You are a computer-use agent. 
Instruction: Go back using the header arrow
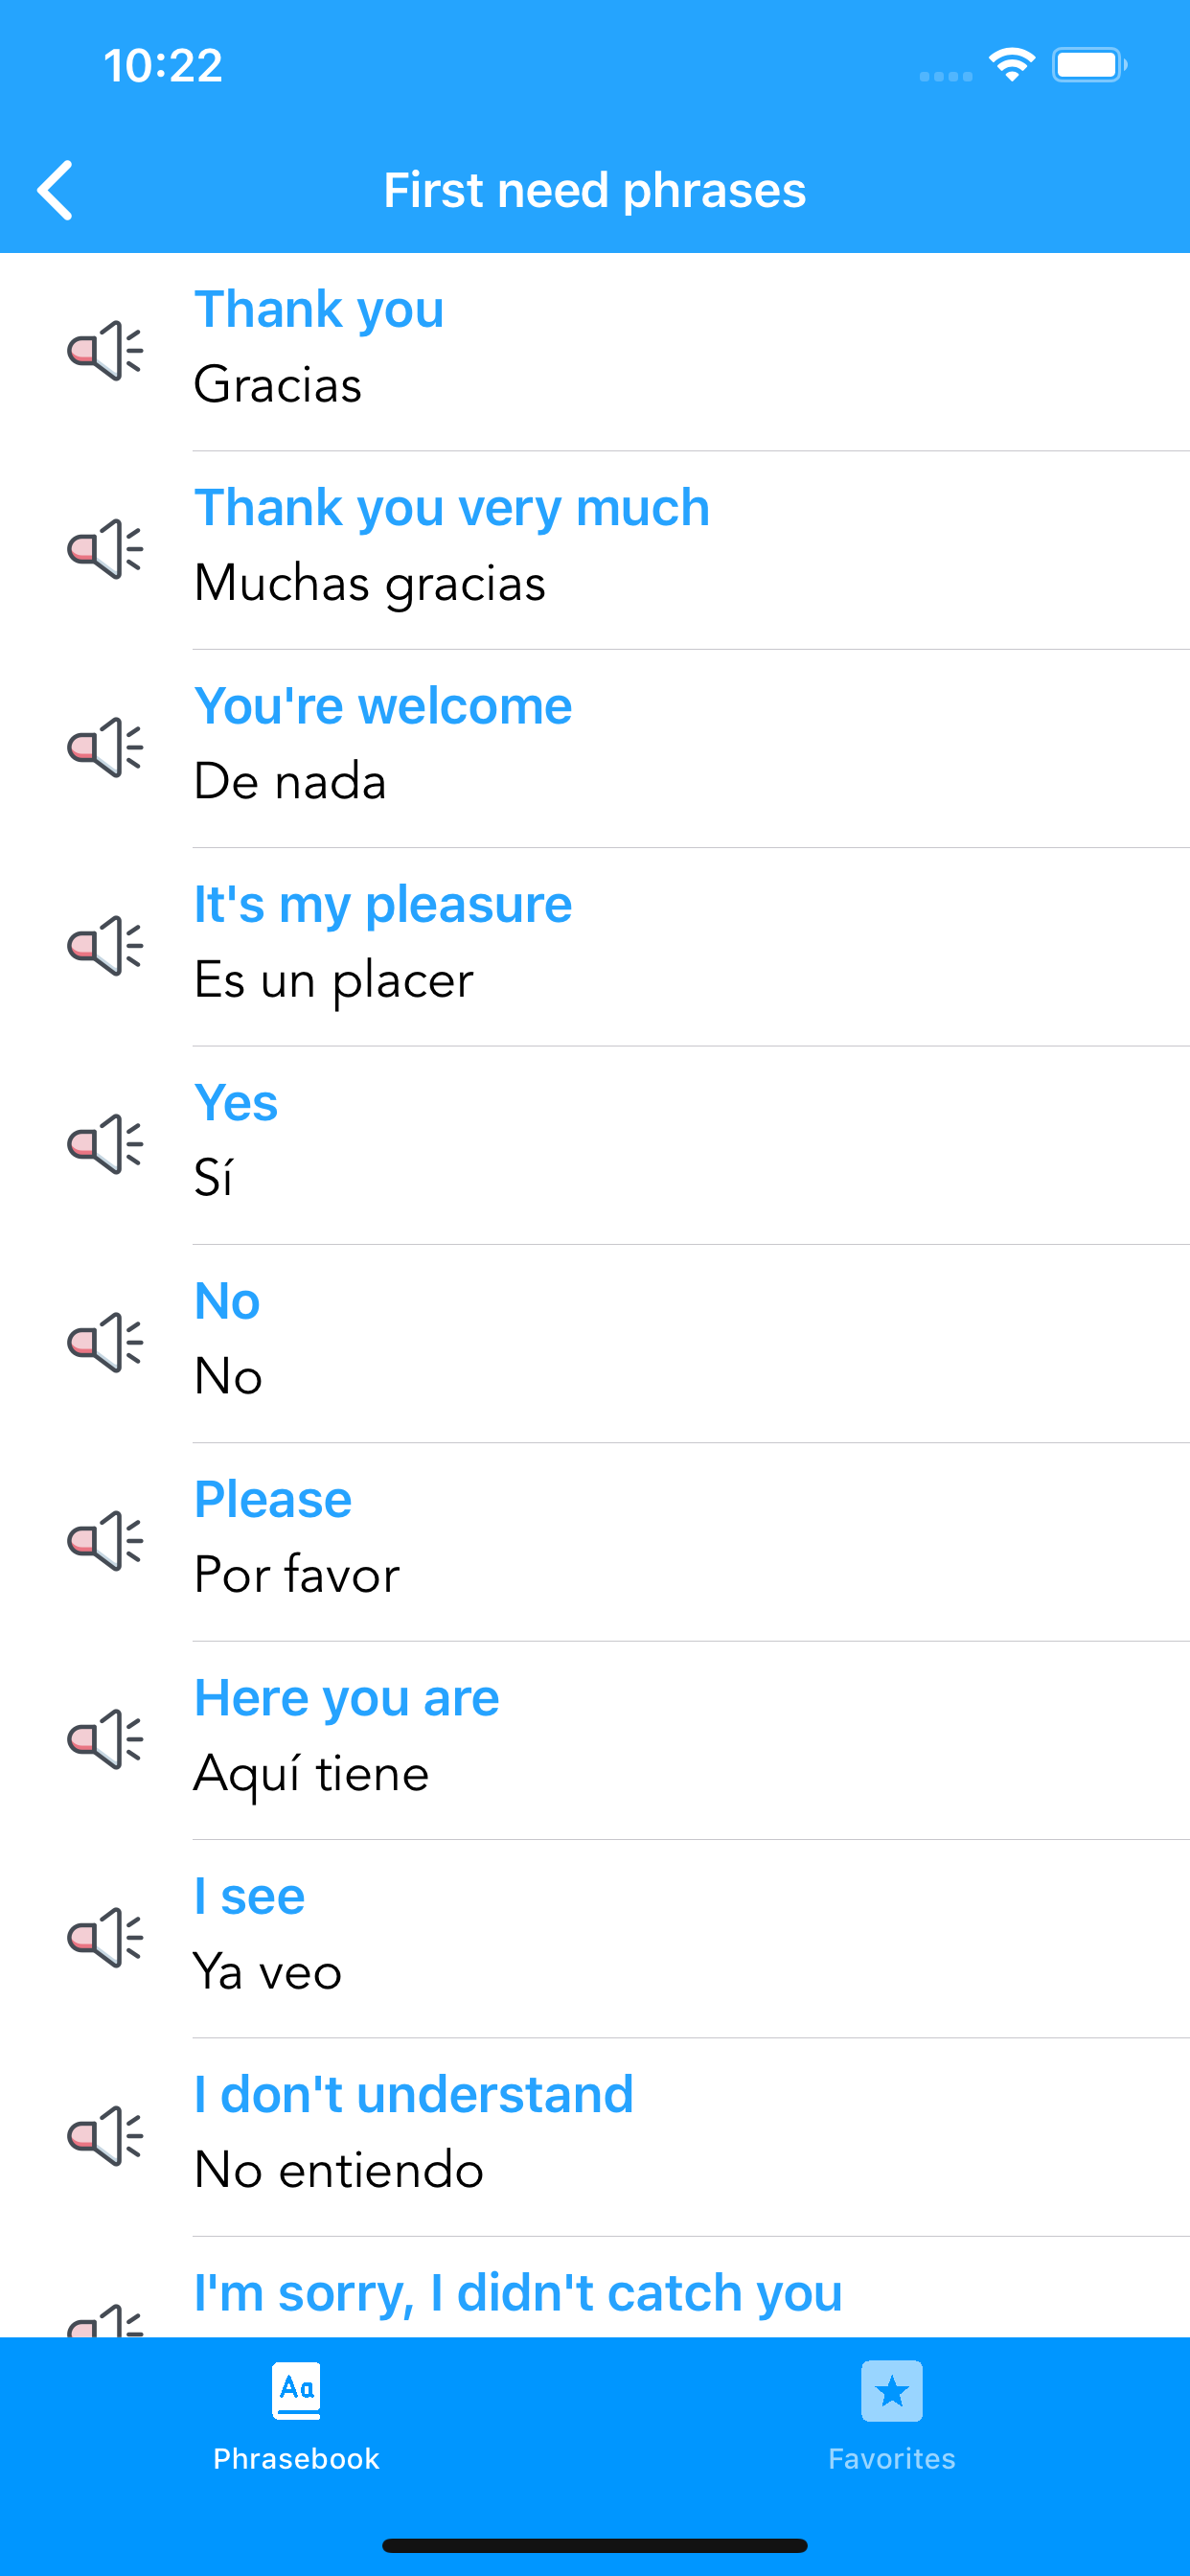56,190
